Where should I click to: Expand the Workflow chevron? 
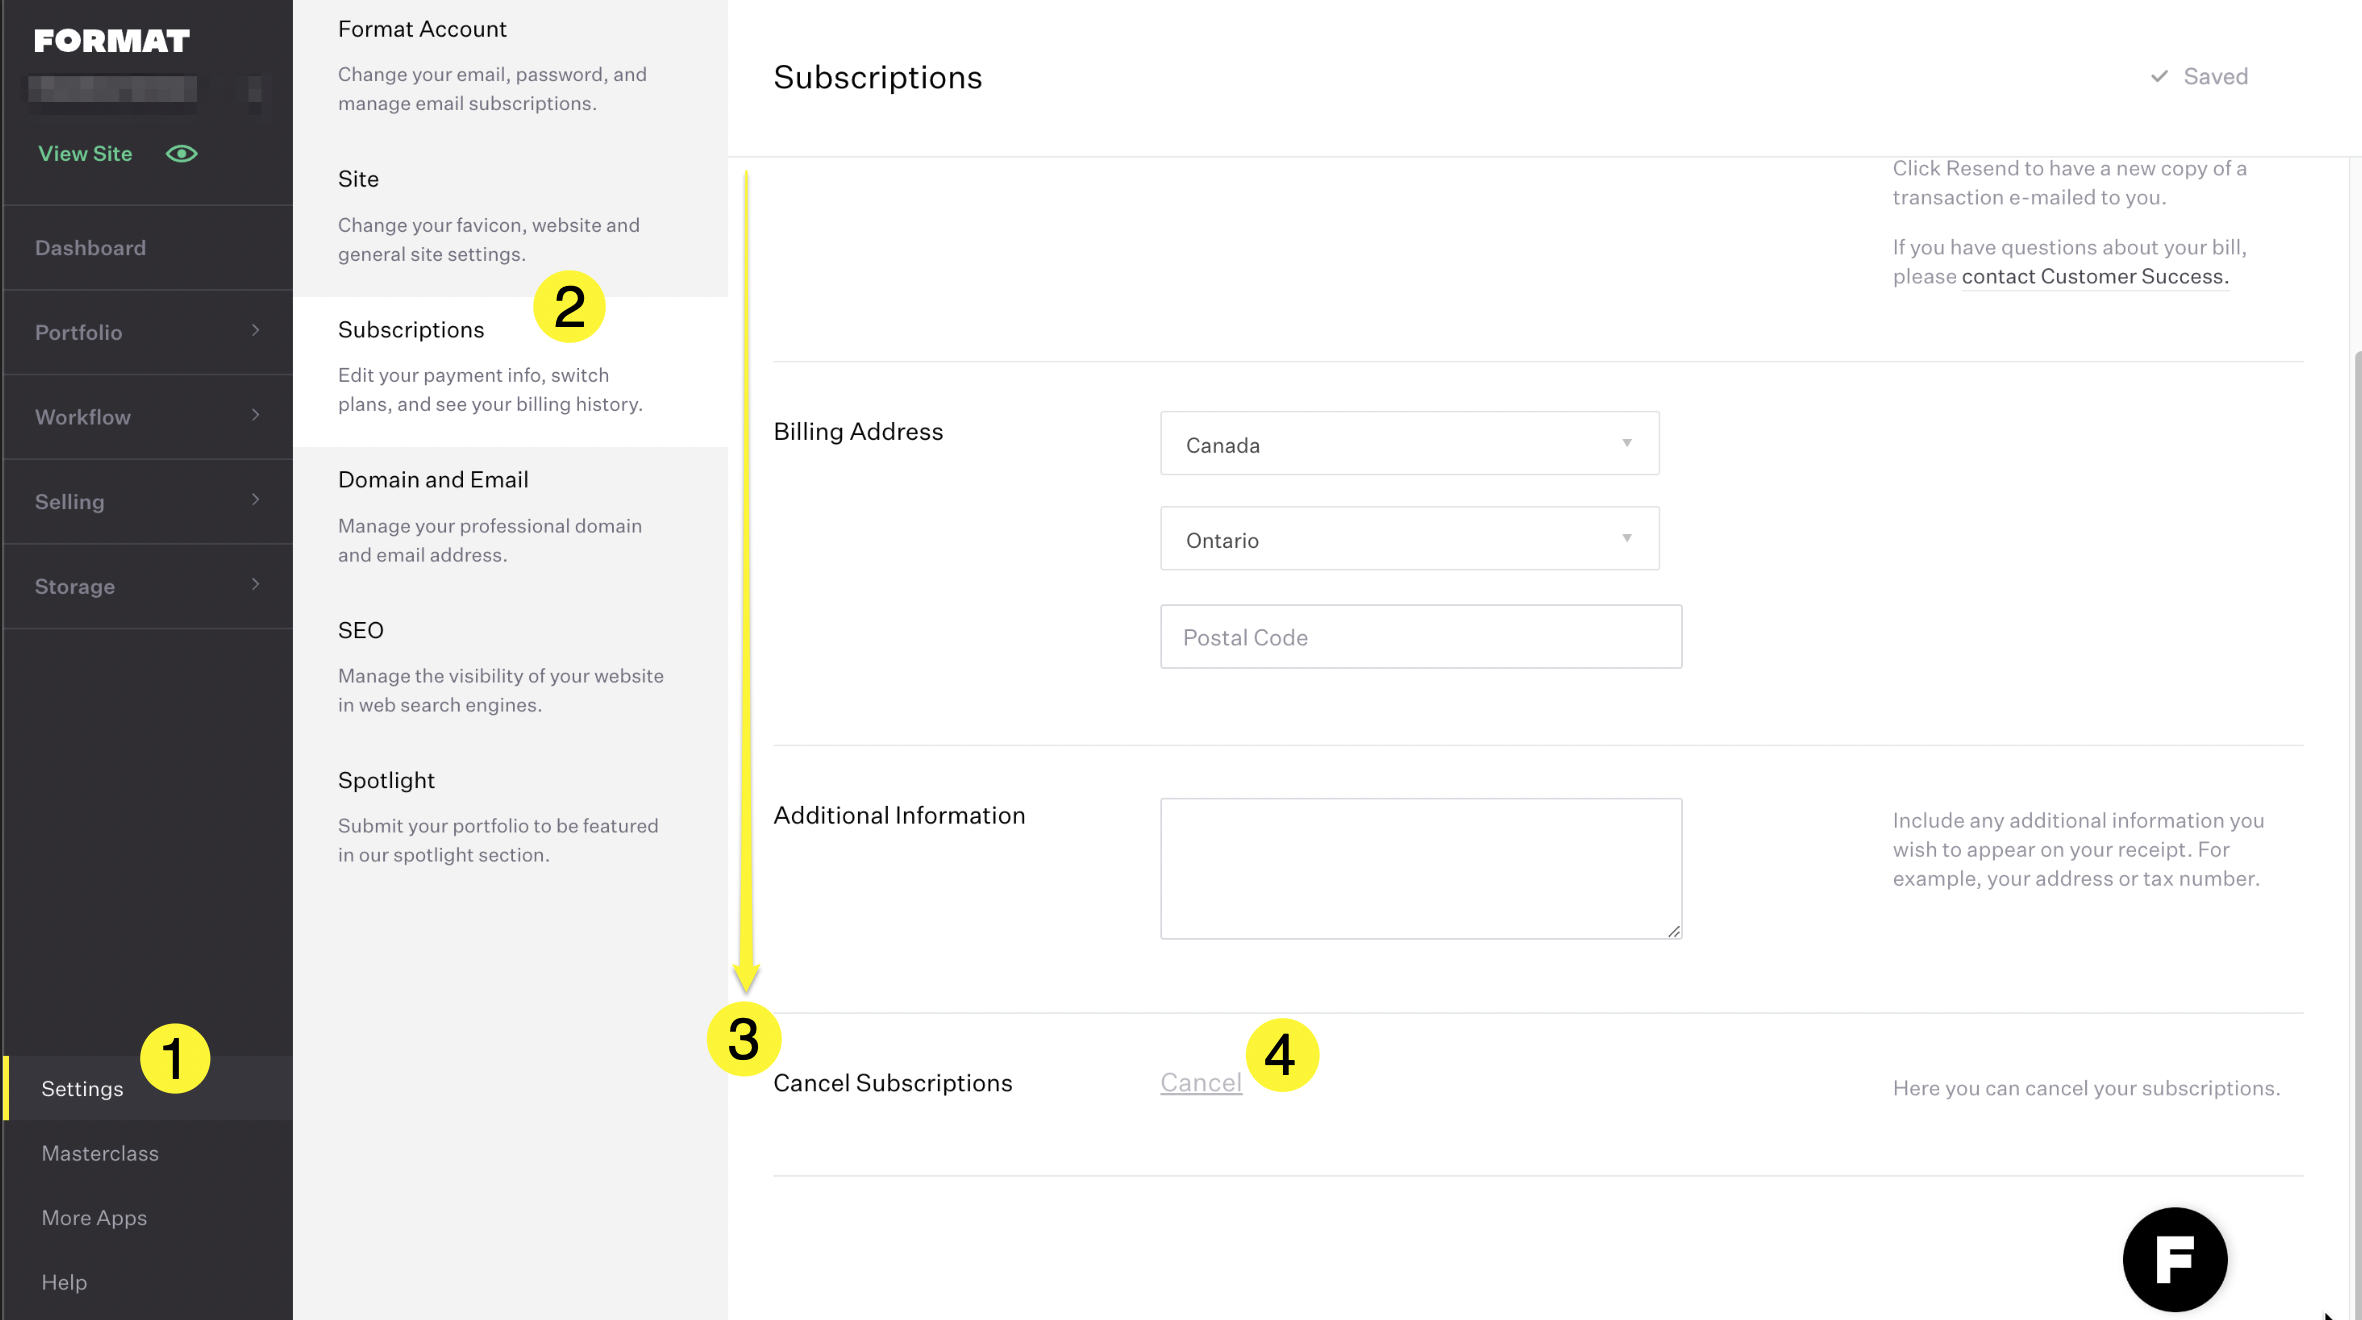click(x=256, y=415)
